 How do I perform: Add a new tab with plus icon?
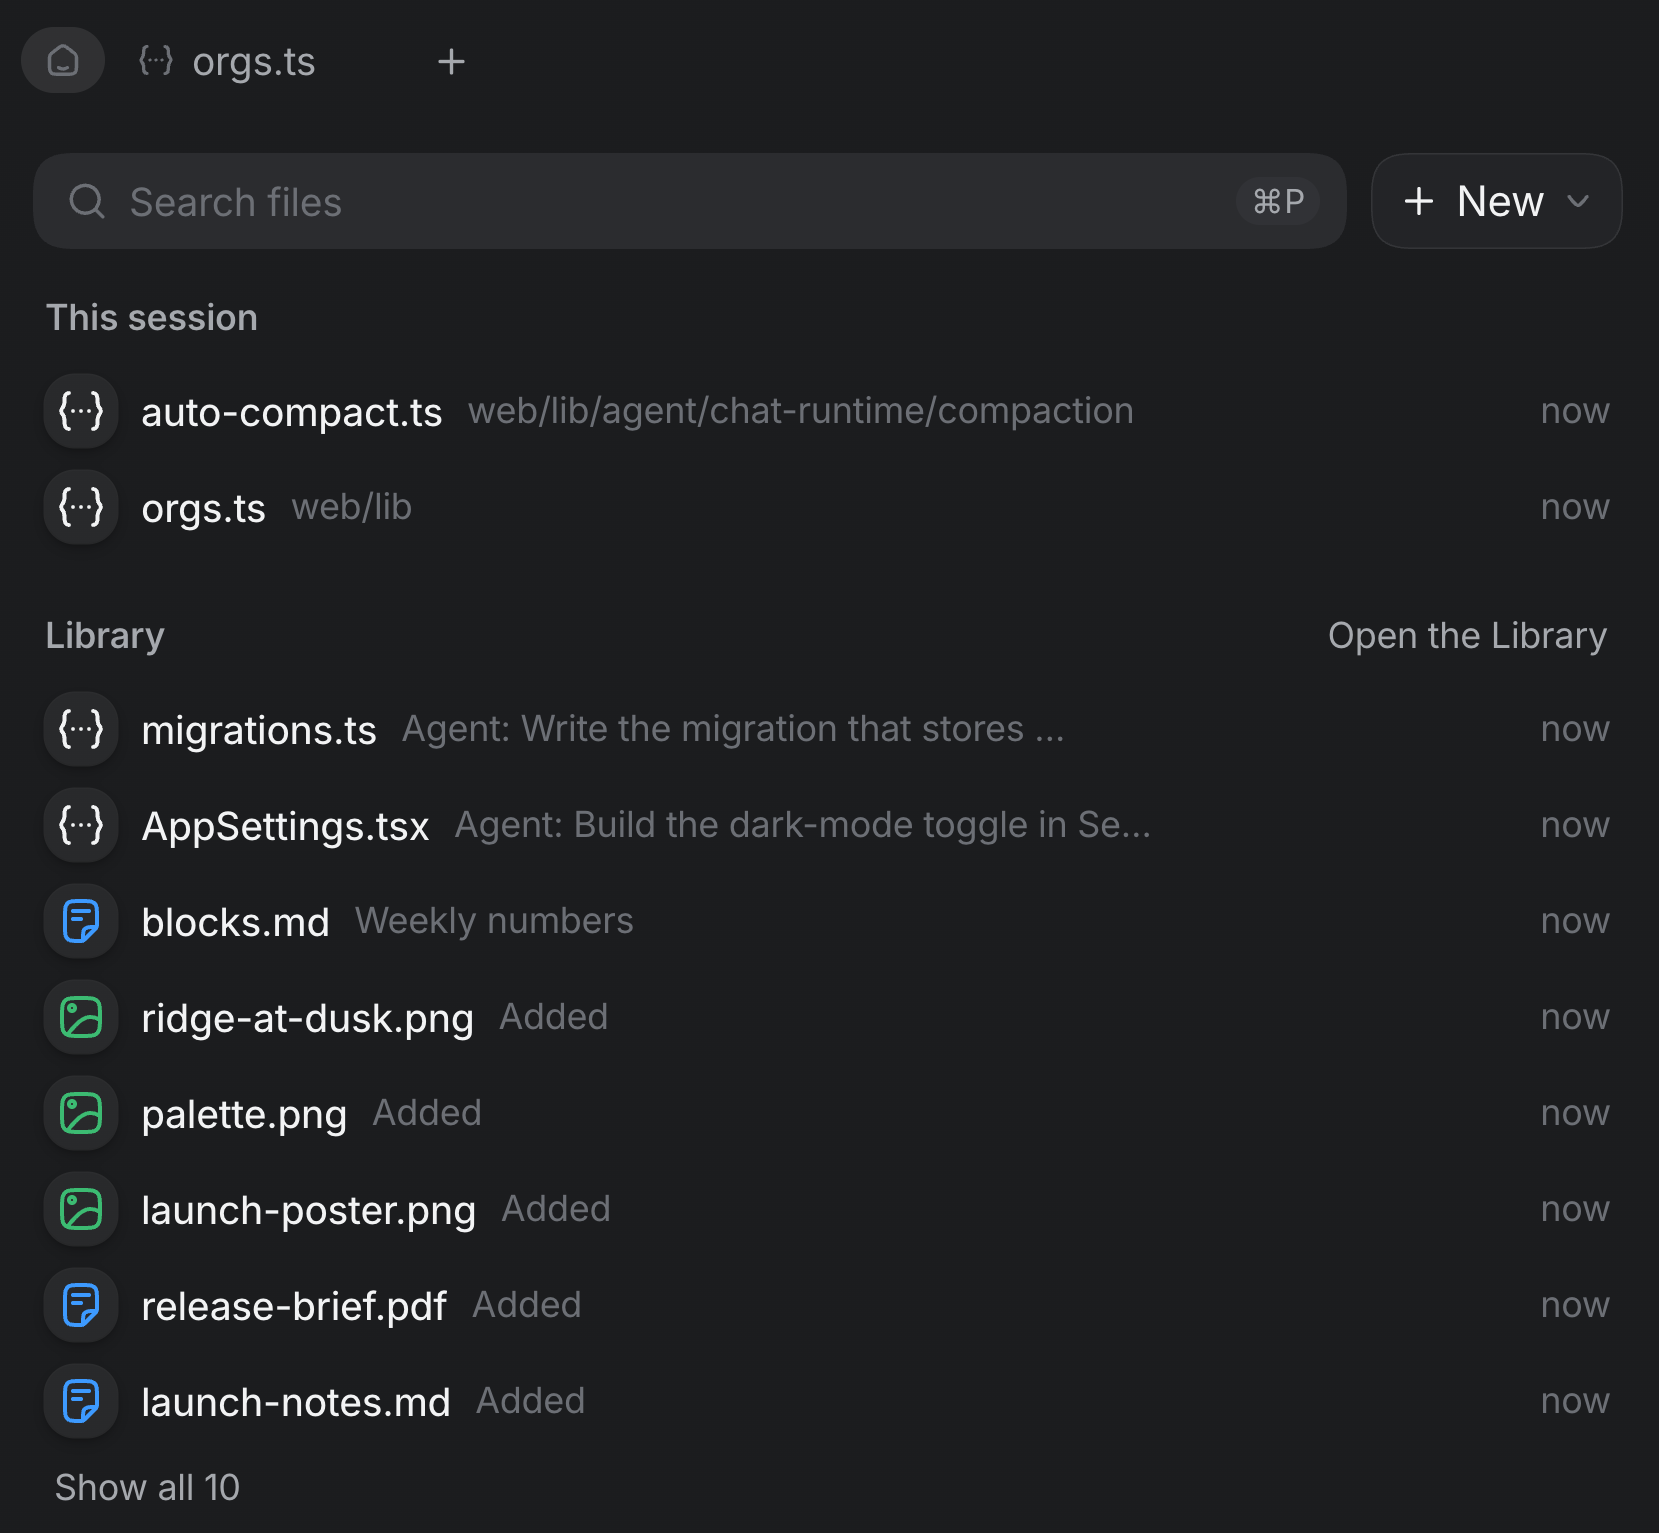[452, 62]
